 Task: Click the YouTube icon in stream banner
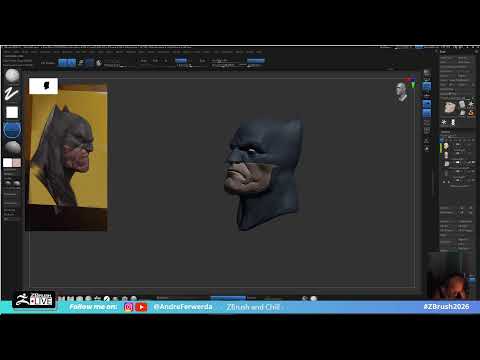(x=141, y=307)
